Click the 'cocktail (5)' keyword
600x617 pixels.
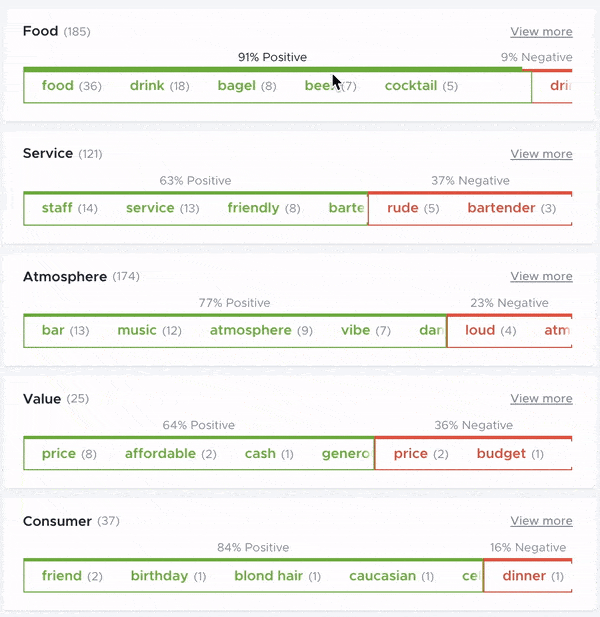[421, 86]
